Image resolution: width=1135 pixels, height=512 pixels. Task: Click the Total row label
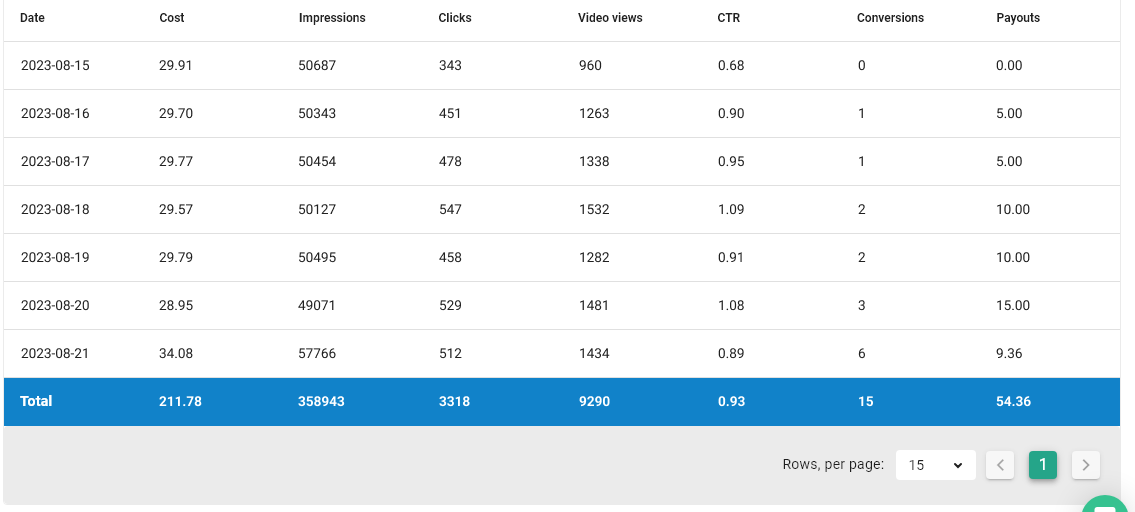click(36, 402)
